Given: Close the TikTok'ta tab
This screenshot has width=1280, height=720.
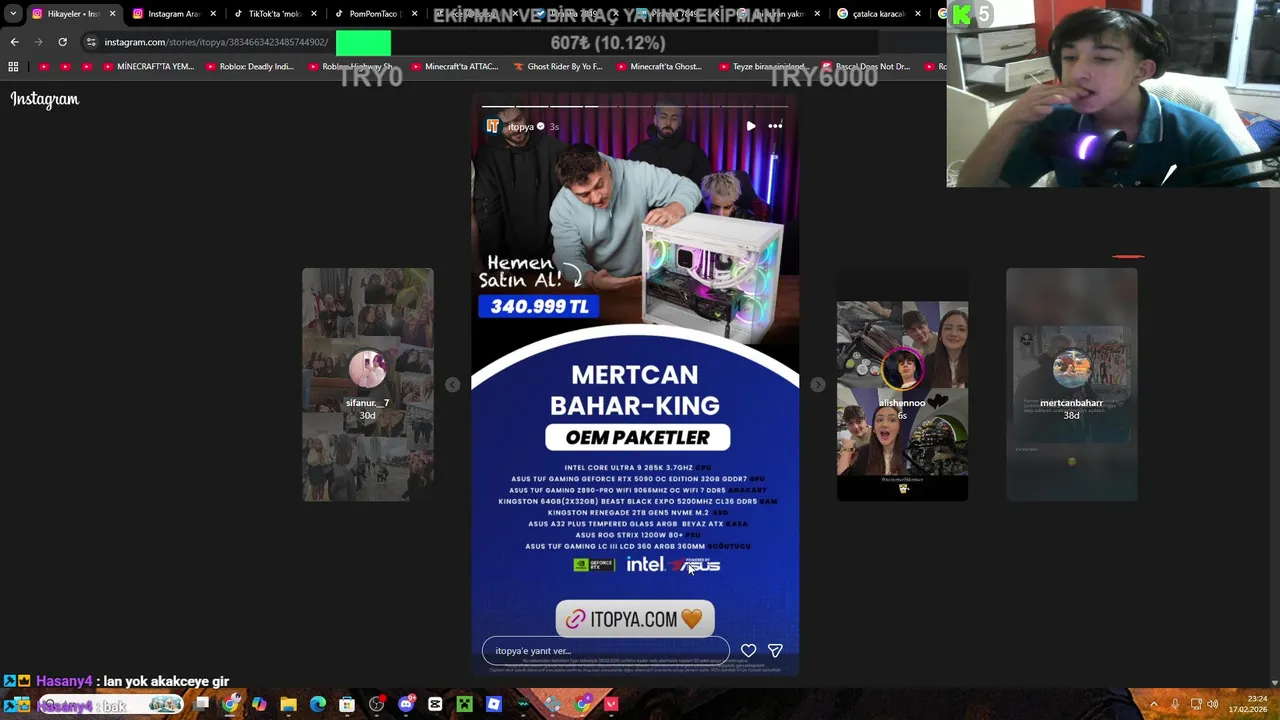Looking at the screenshot, I should 314,14.
